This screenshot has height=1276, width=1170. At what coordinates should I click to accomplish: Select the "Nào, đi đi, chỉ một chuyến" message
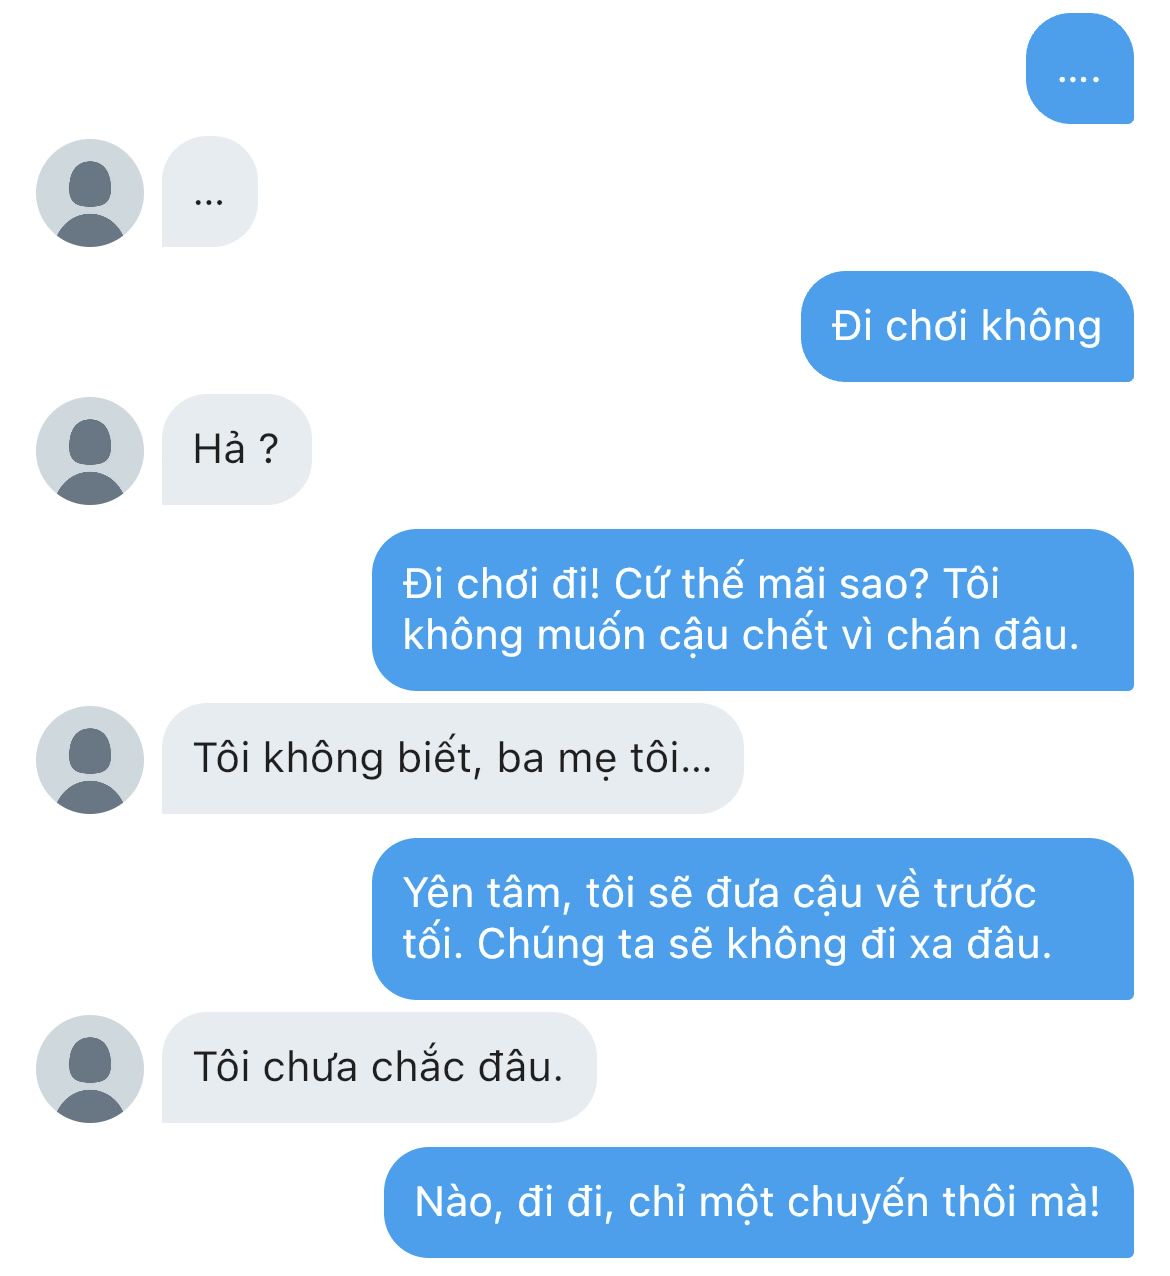[759, 1202]
